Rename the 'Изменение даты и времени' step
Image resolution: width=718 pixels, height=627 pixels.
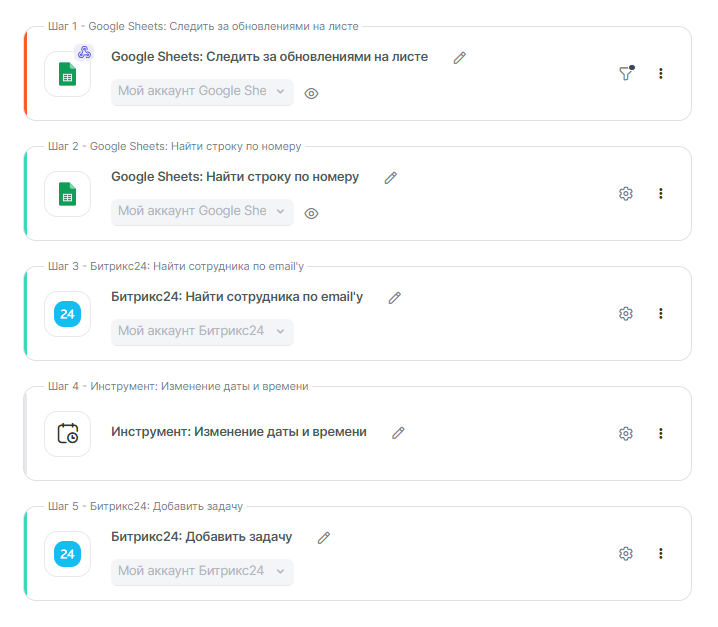pyautogui.click(x=398, y=433)
